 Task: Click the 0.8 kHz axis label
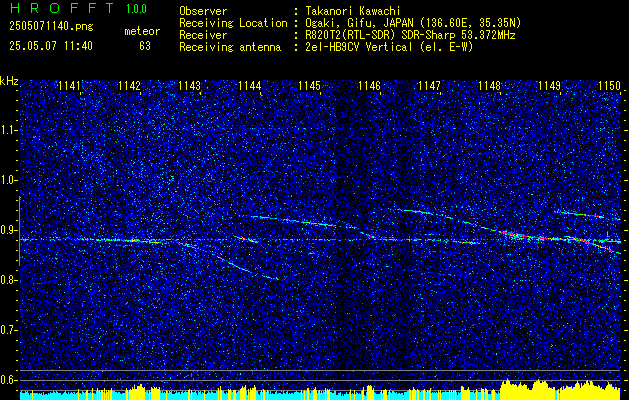pyautogui.click(x=8, y=280)
